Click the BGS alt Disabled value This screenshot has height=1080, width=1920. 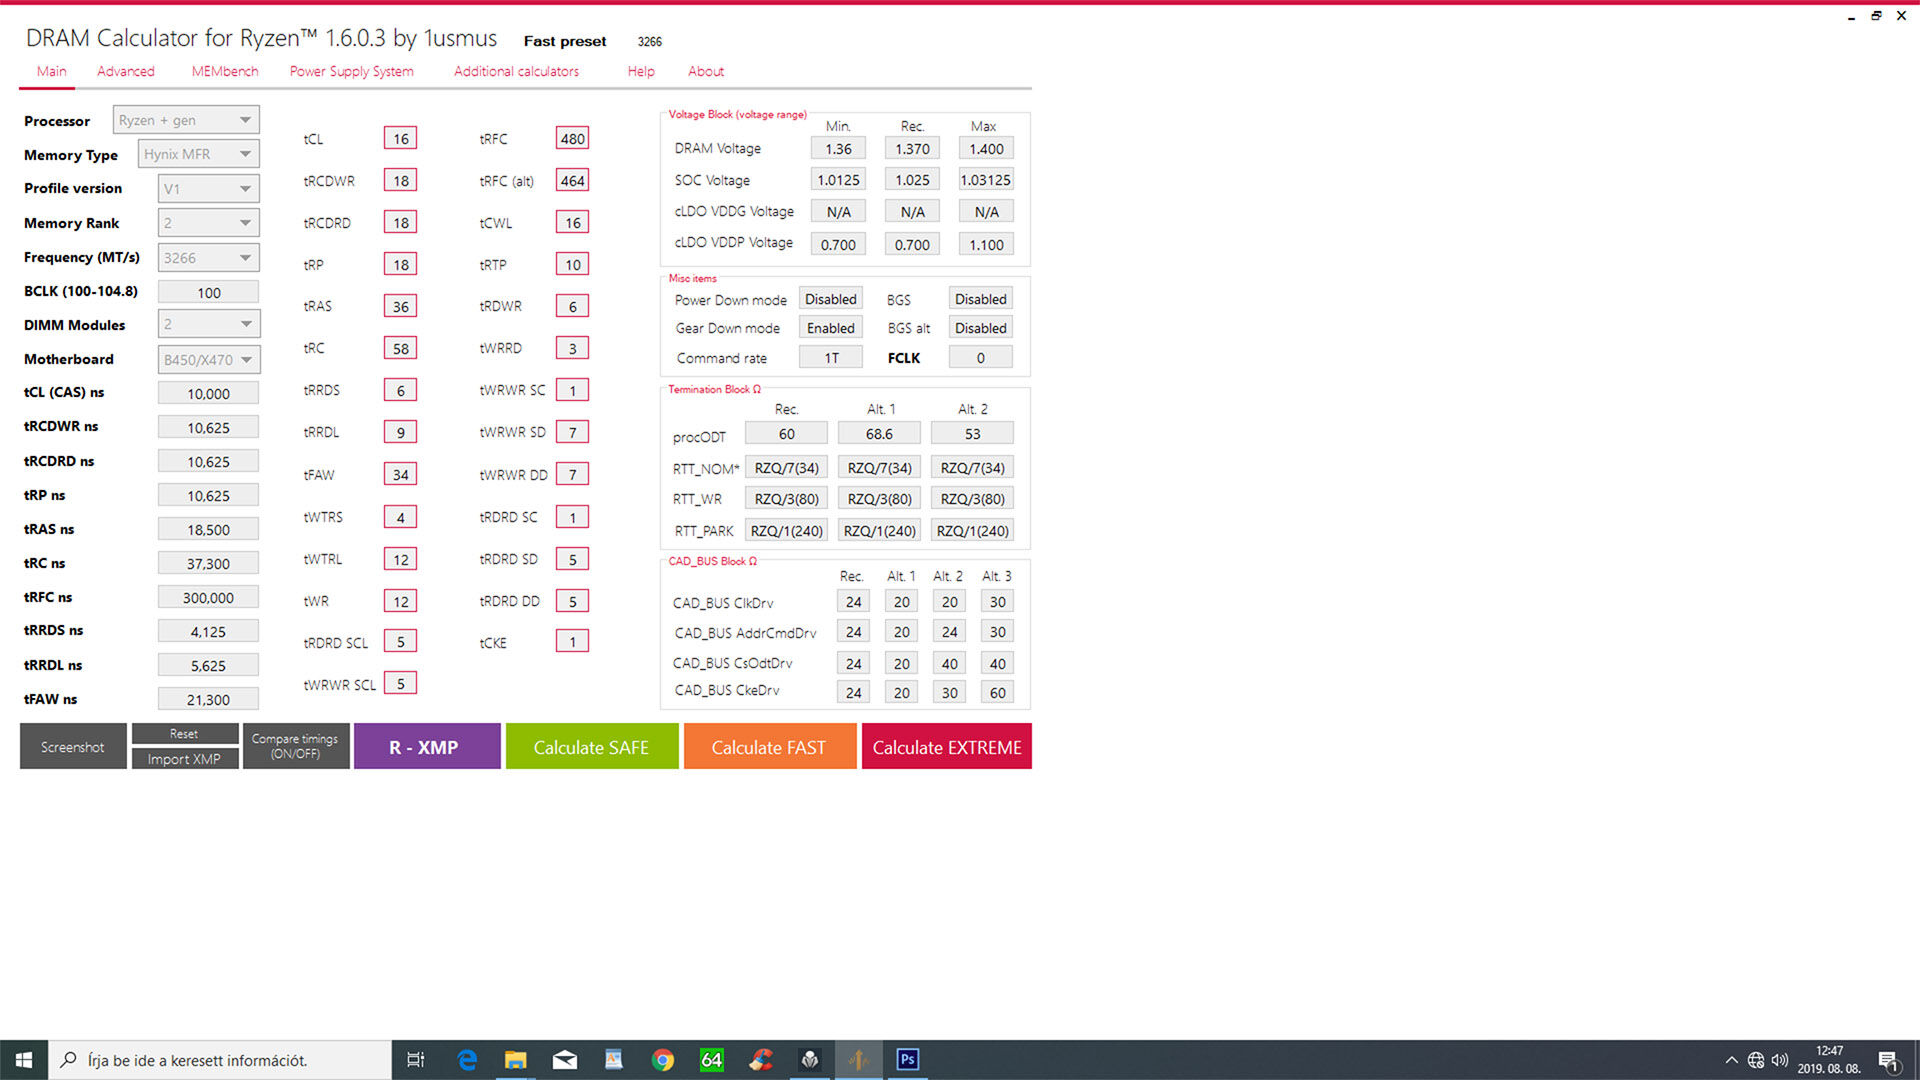(980, 328)
